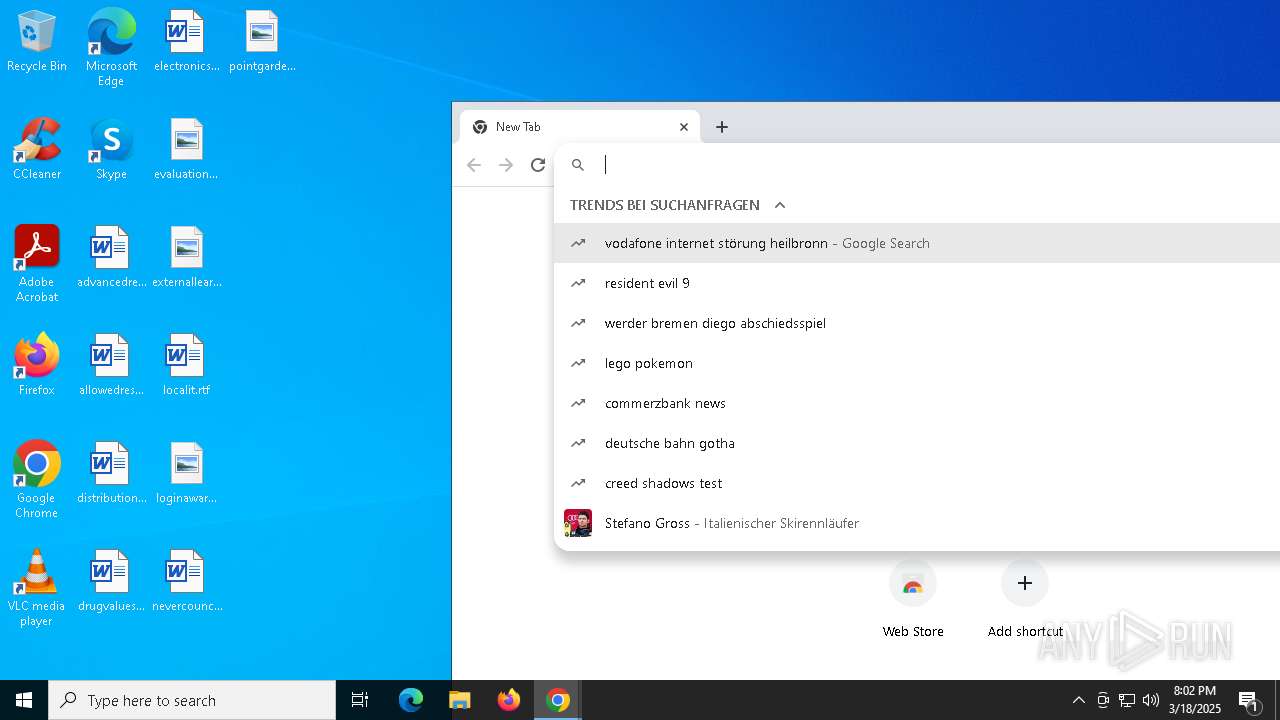The width and height of the screenshot is (1280, 720).
Task: Select the loginawar image file icon
Action: tap(186, 473)
